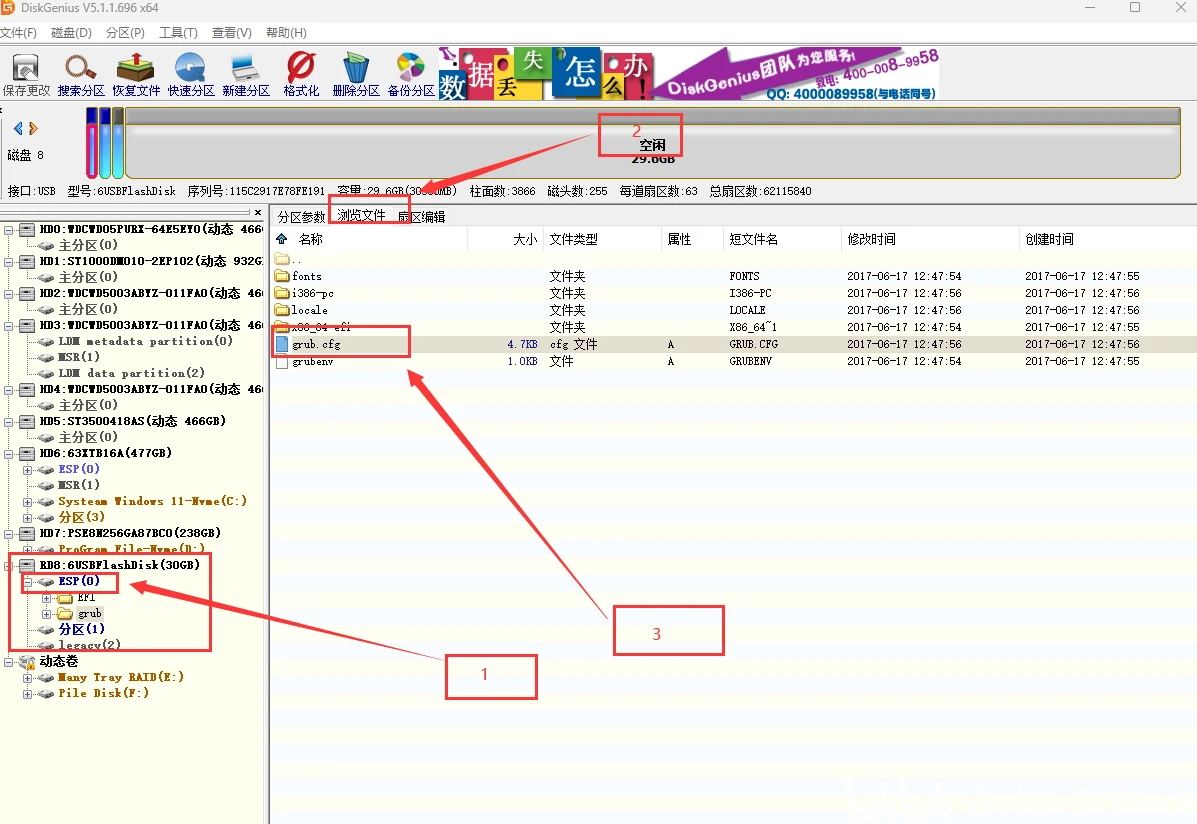Open the 文件(F) File menu

point(18,33)
